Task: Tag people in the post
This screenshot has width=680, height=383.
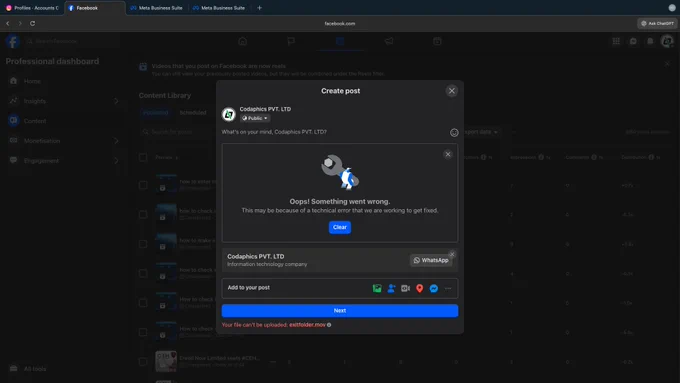Action: [391, 288]
